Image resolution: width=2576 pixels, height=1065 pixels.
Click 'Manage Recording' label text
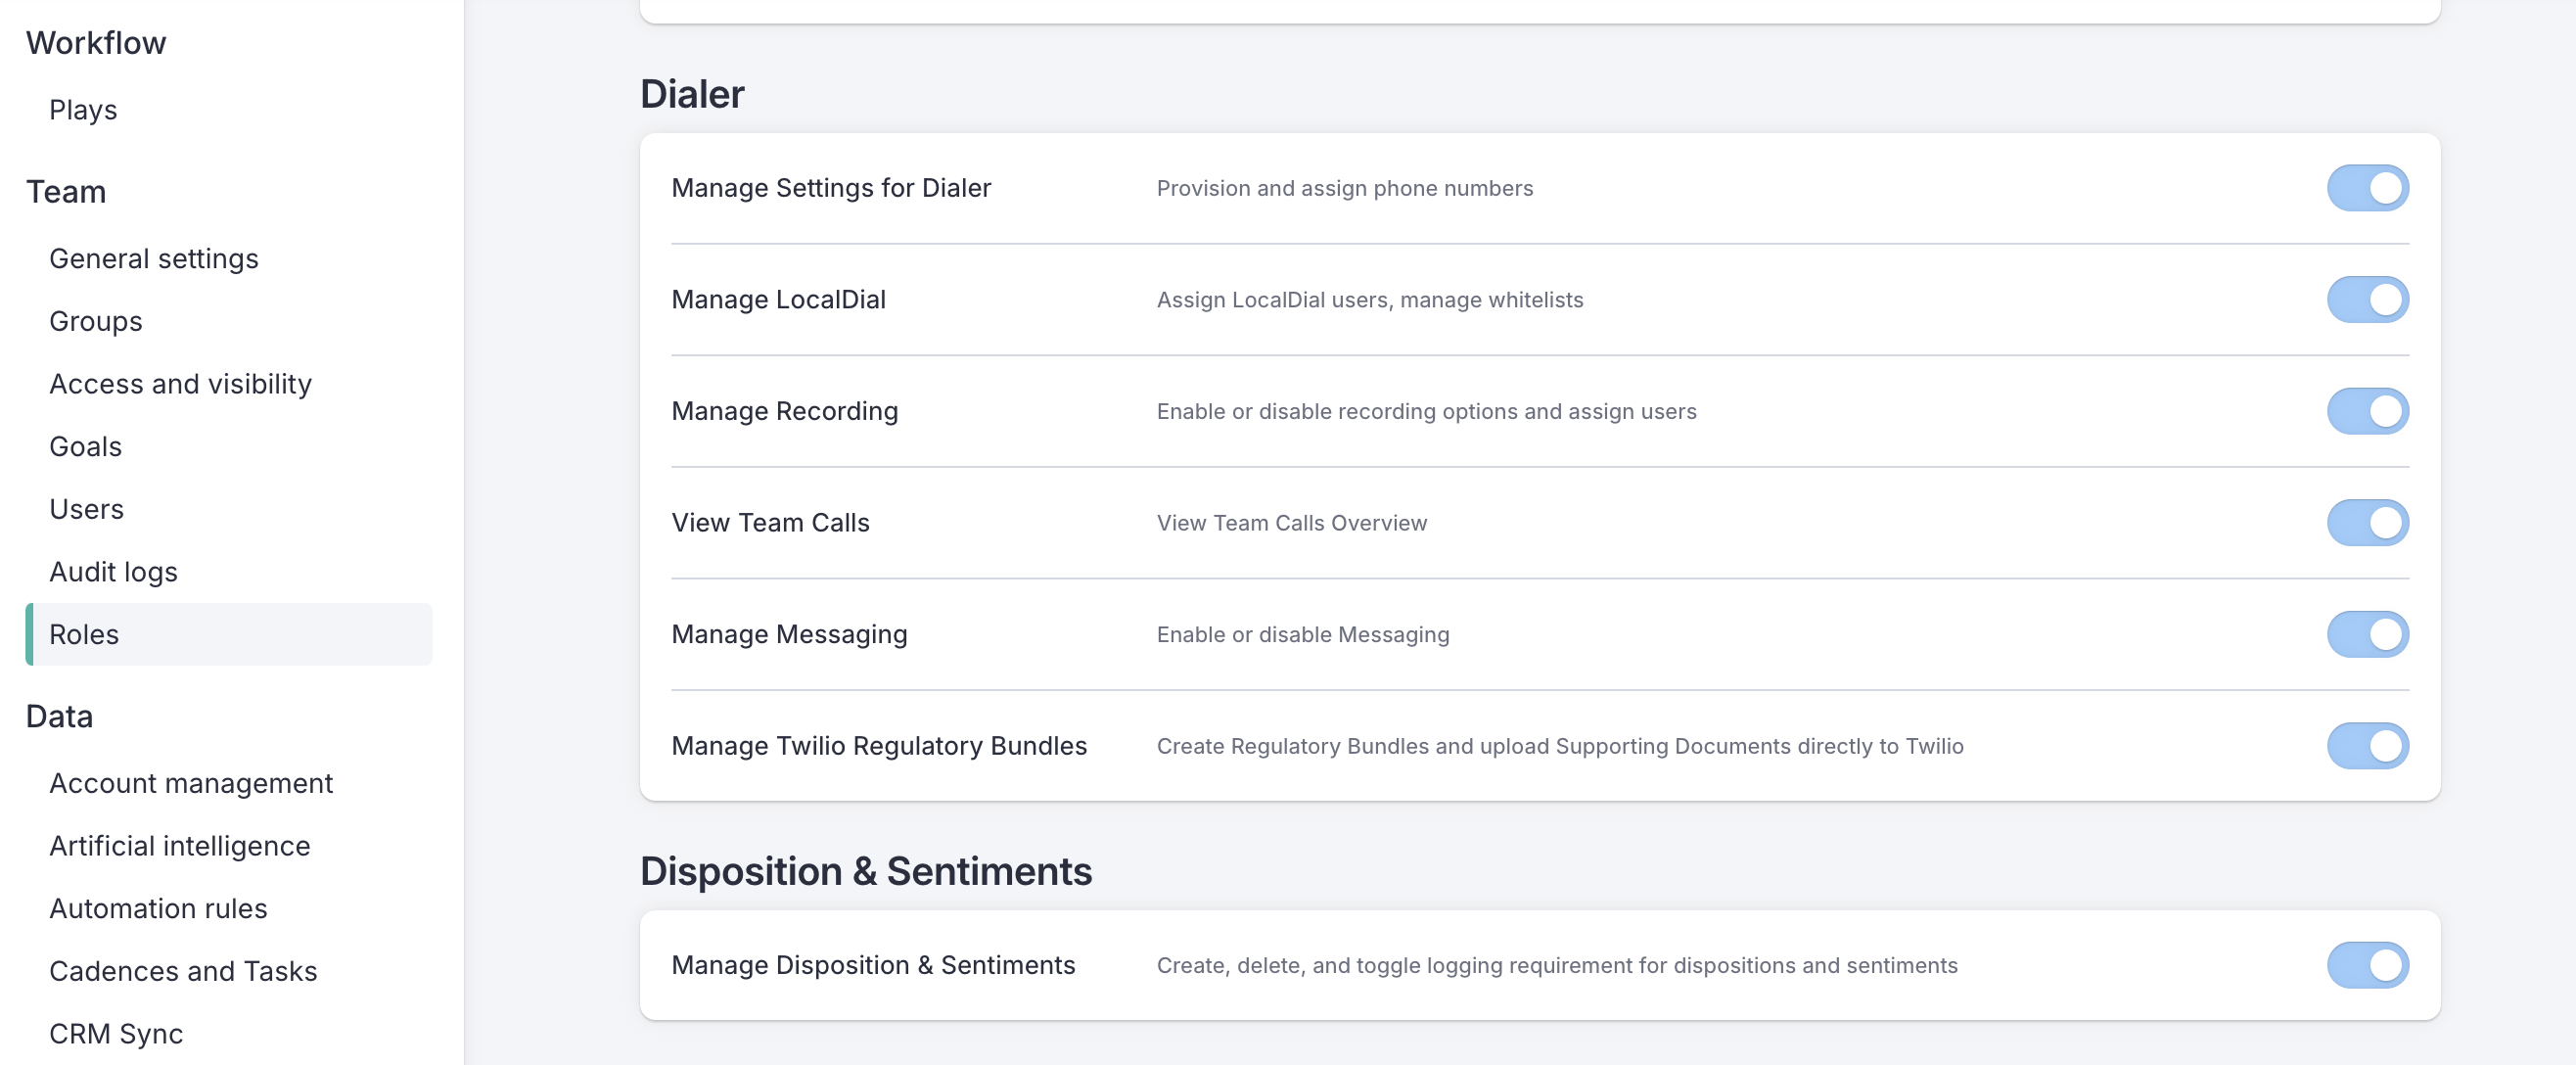click(785, 411)
